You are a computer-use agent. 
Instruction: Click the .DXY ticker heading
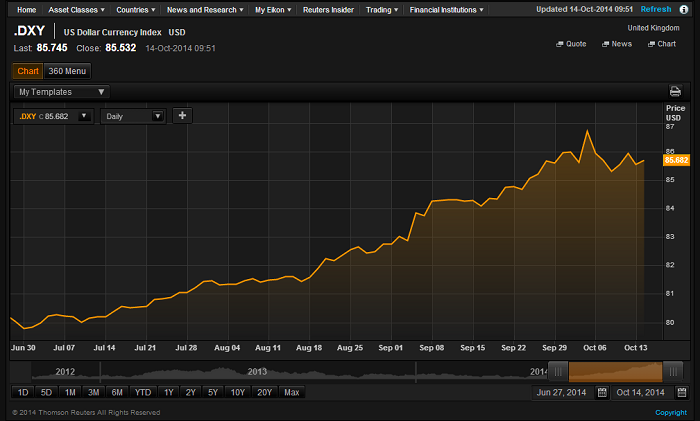(29, 31)
